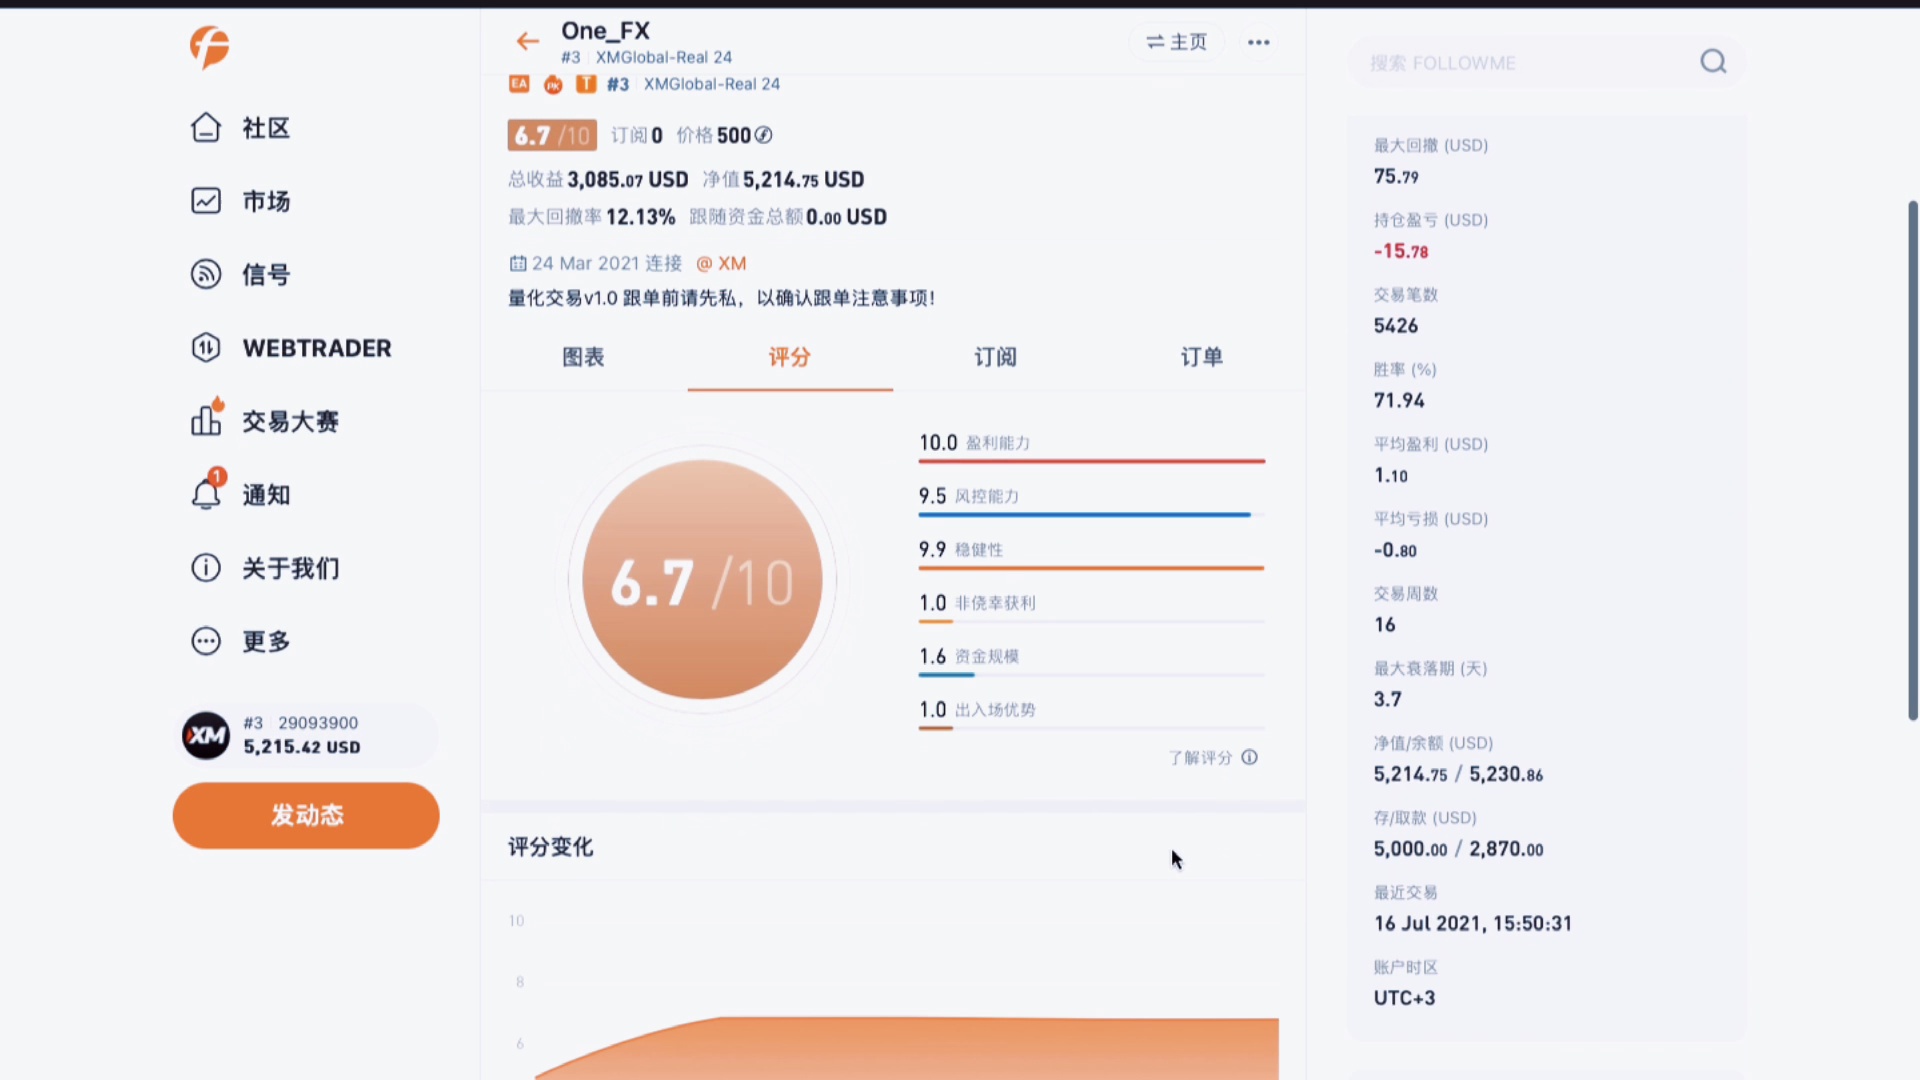1920x1080 pixels.
Task: Click the 主页 homepage switch button
Action: point(1176,42)
